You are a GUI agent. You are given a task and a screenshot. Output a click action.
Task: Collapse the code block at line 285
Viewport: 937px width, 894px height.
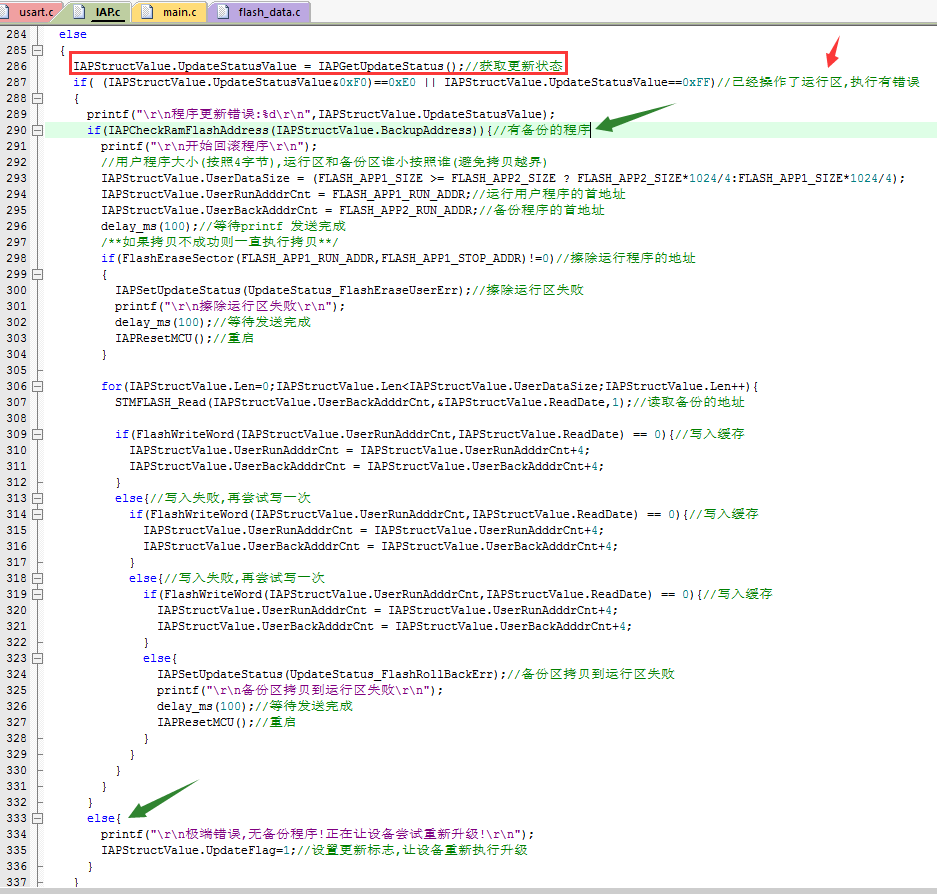[x=38, y=50]
